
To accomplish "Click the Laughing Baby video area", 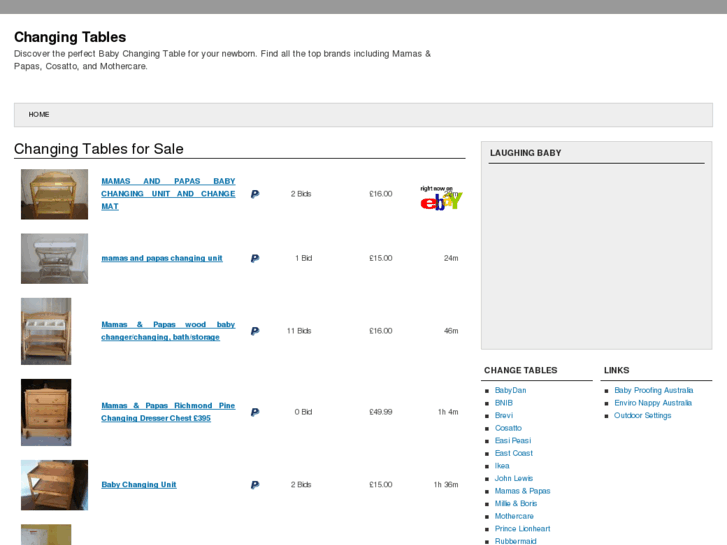I will [597, 256].
